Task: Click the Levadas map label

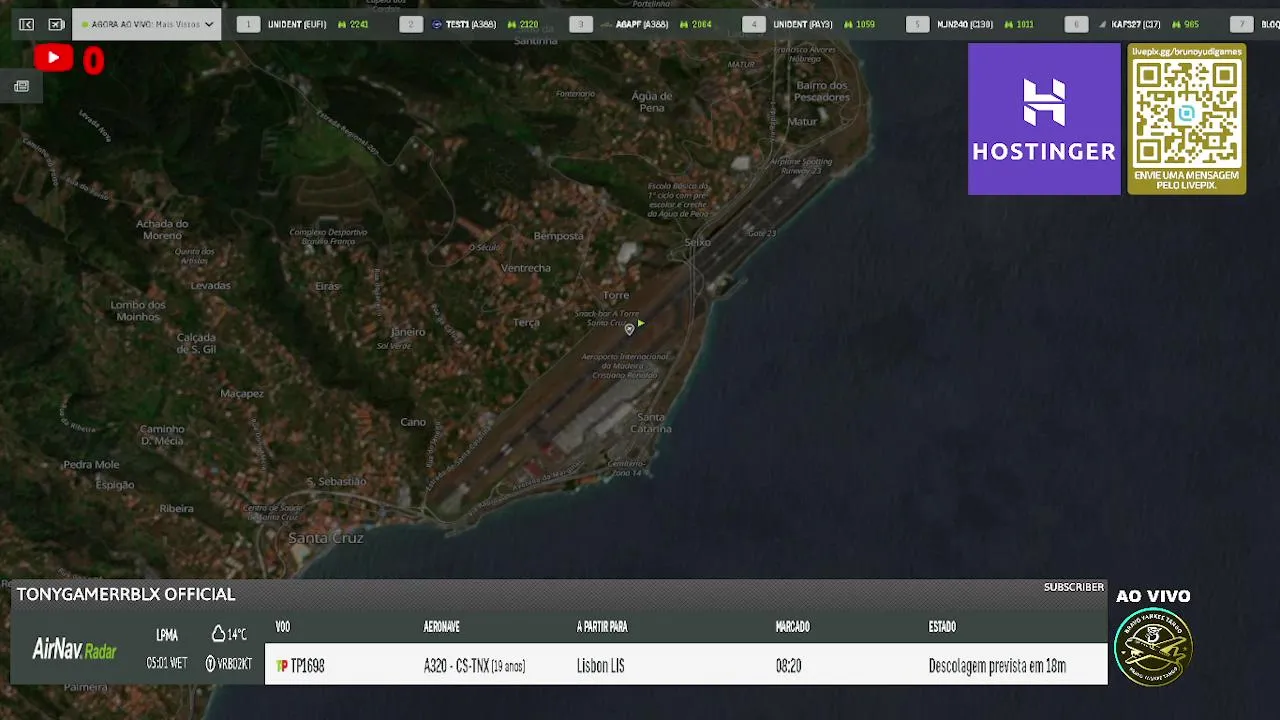Action: [211, 286]
